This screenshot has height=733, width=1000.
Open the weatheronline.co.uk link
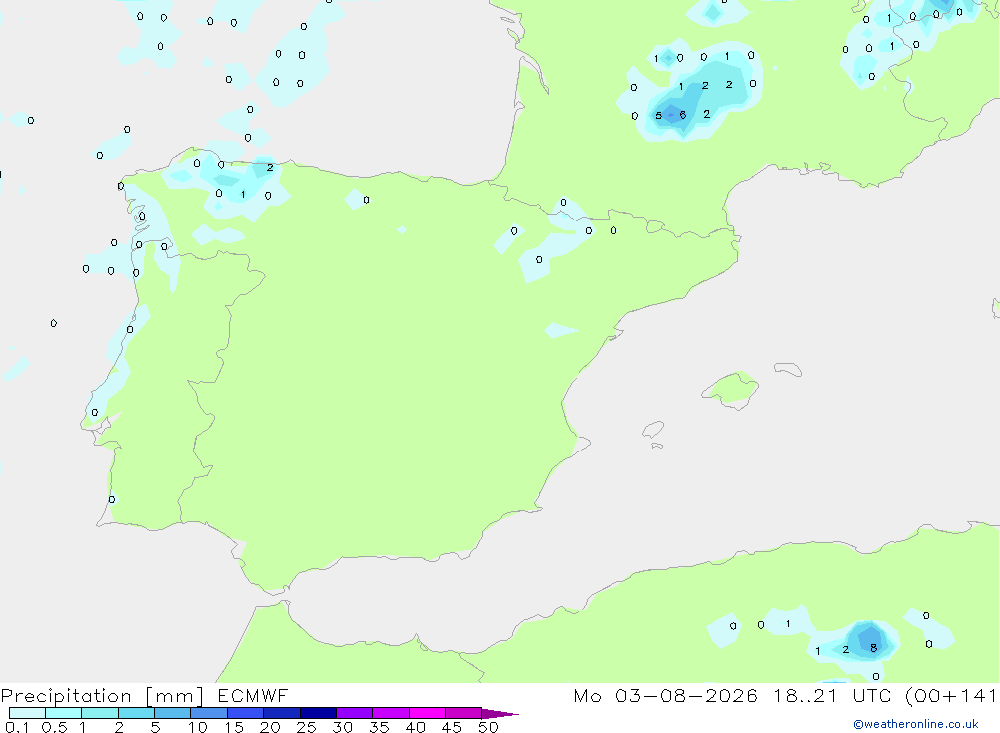[916, 724]
